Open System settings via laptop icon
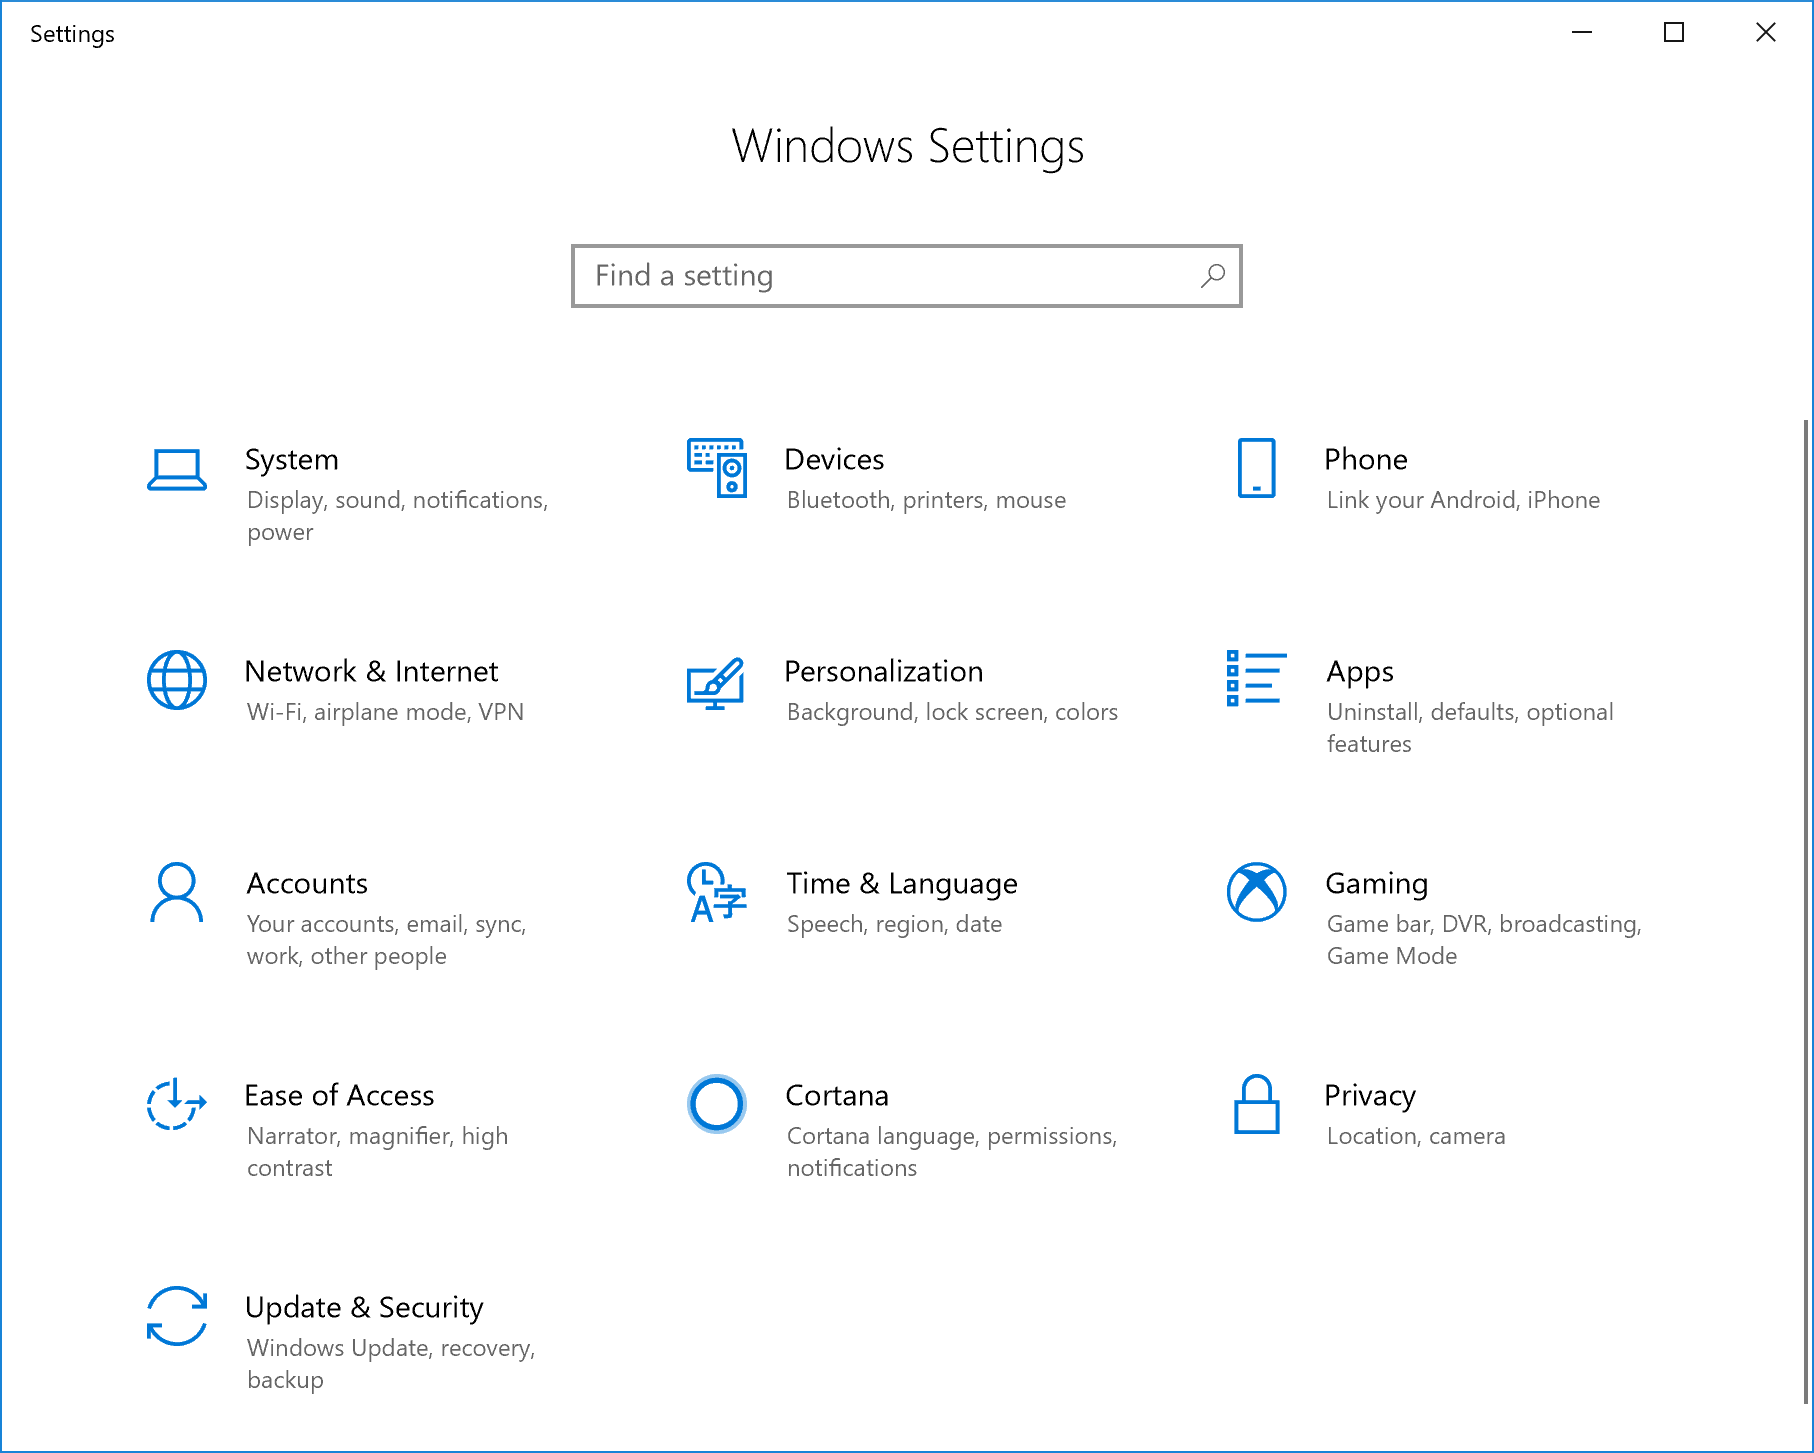This screenshot has height=1453, width=1814. (176, 470)
